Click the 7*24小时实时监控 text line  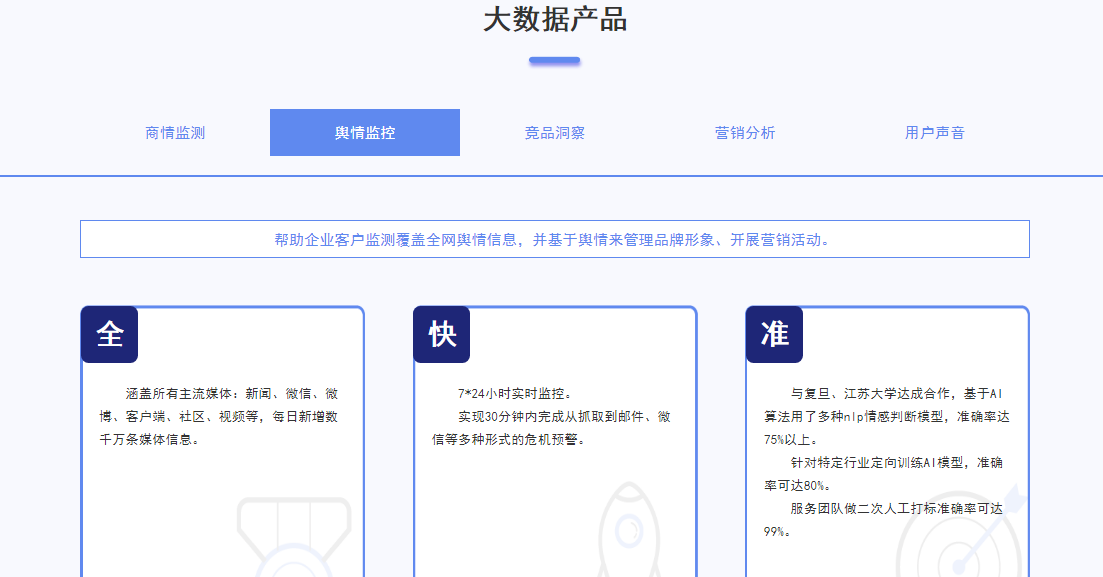coord(515,393)
